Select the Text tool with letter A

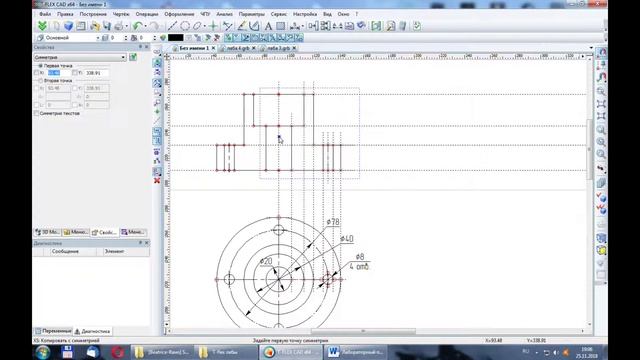[x=268, y=26]
